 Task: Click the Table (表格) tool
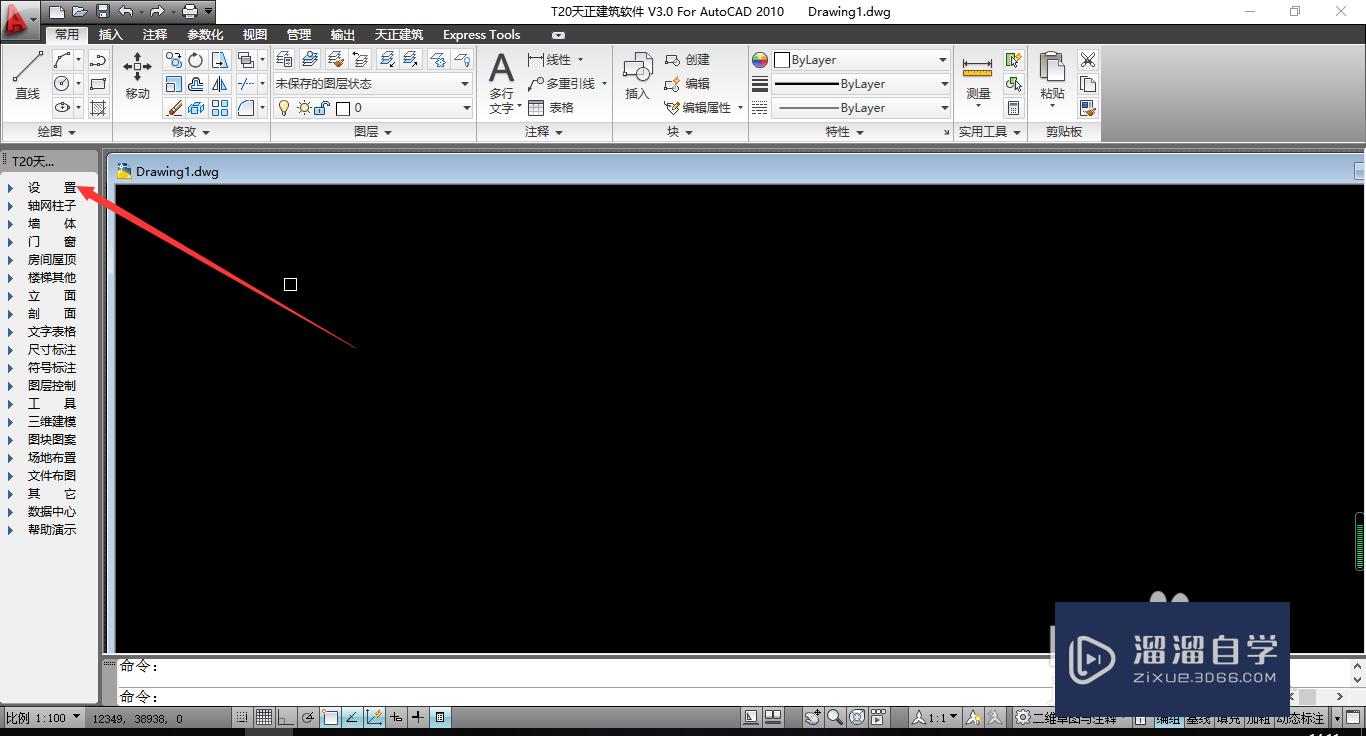[551, 108]
